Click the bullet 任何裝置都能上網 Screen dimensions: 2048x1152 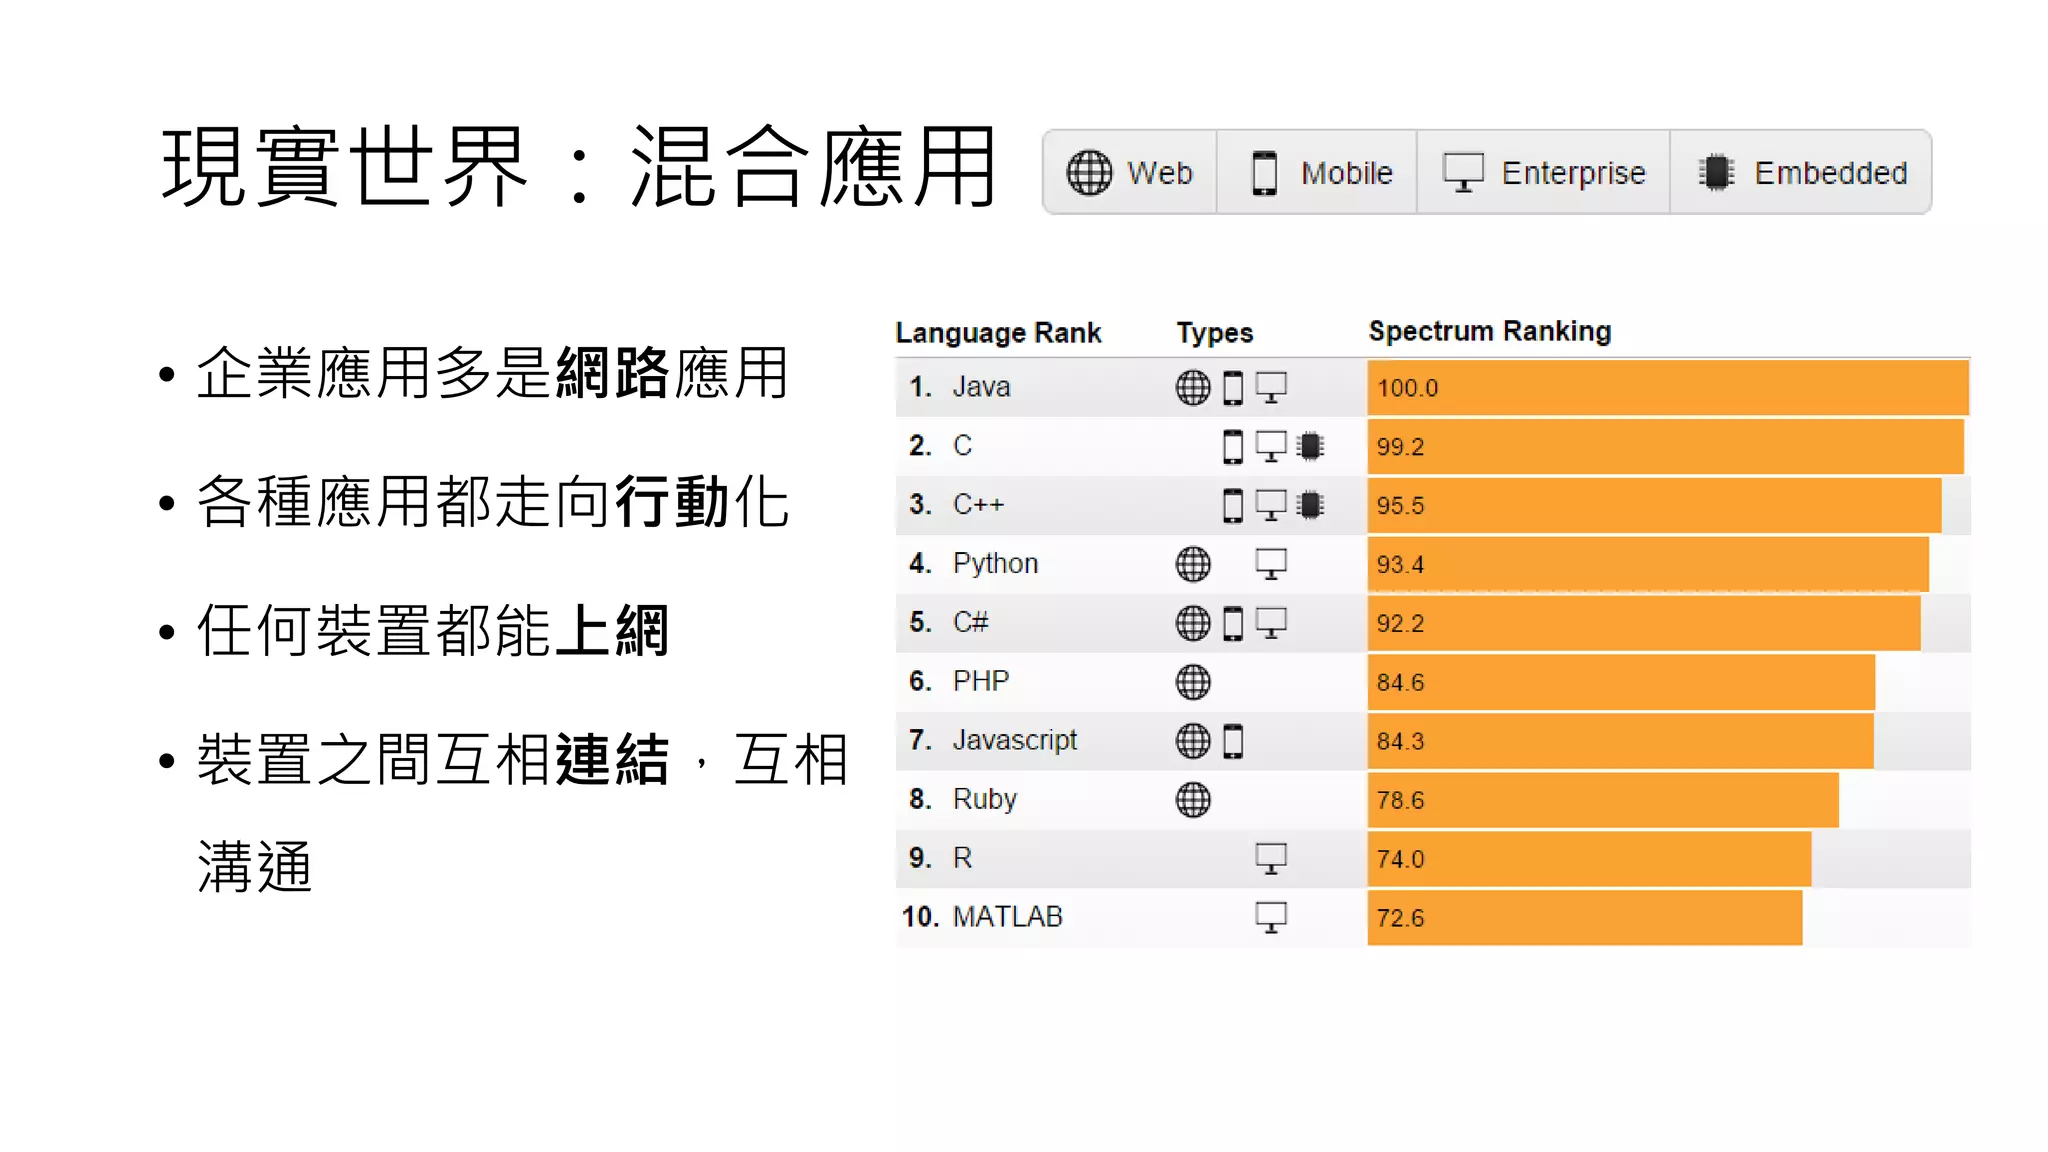click(432, 631)
